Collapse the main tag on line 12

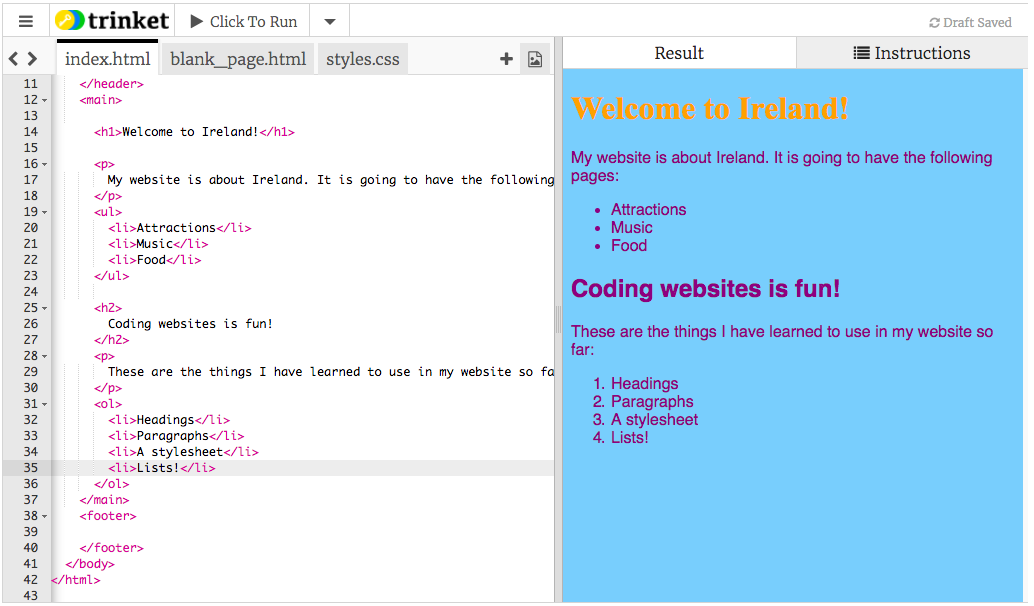(x=45, y=100)
